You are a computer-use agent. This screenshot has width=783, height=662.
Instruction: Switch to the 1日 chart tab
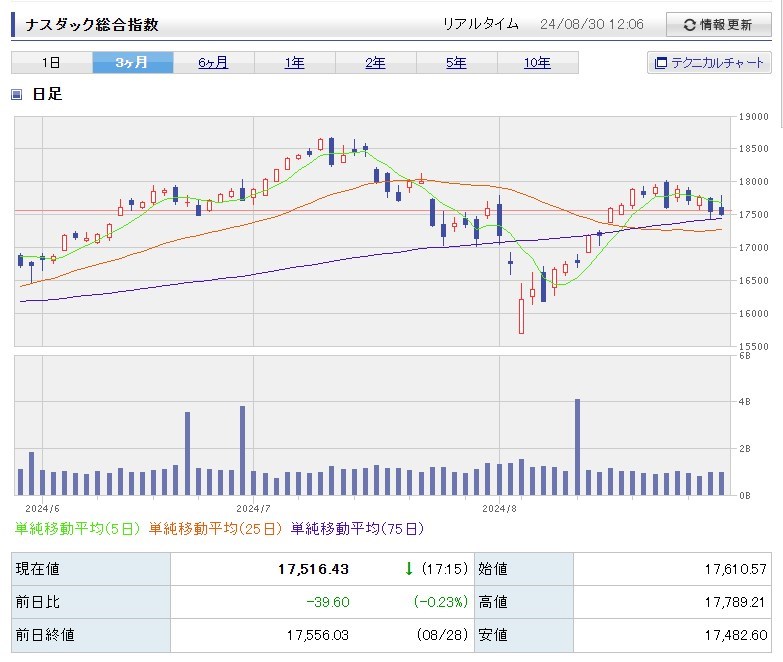click(x=51, y=63)
